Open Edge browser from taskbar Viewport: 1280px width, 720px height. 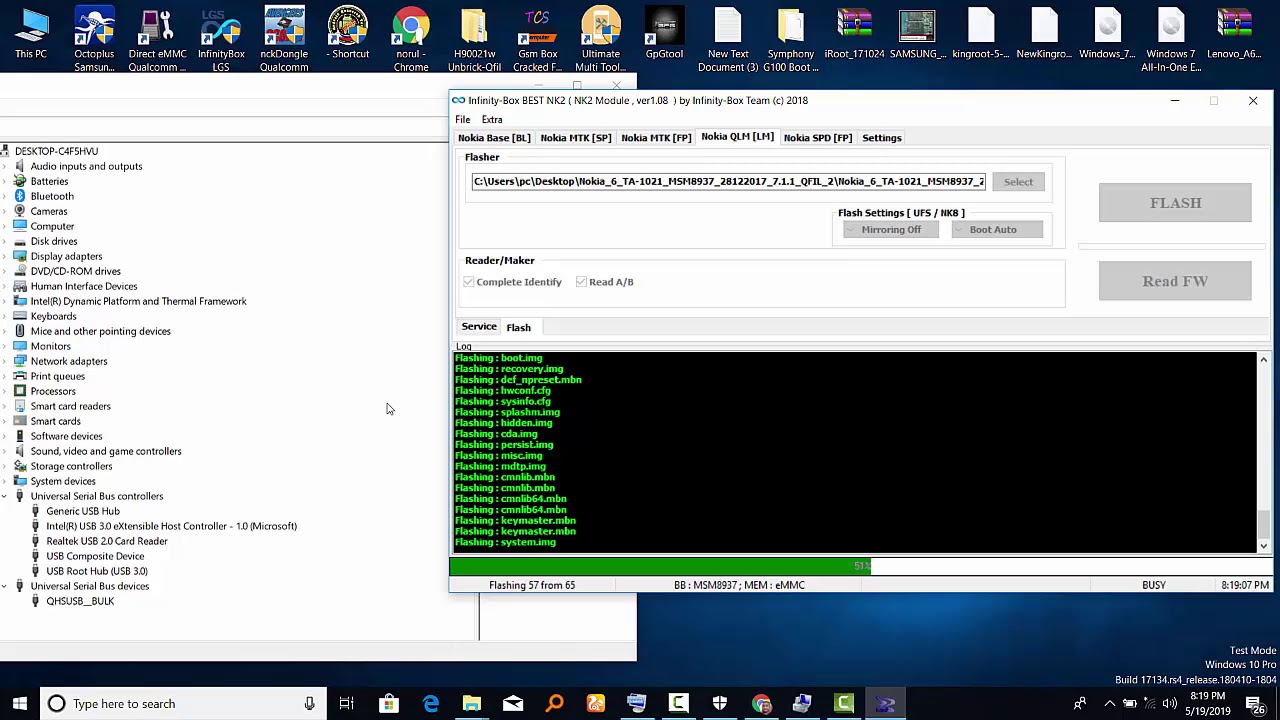click(x=430, y=703)
